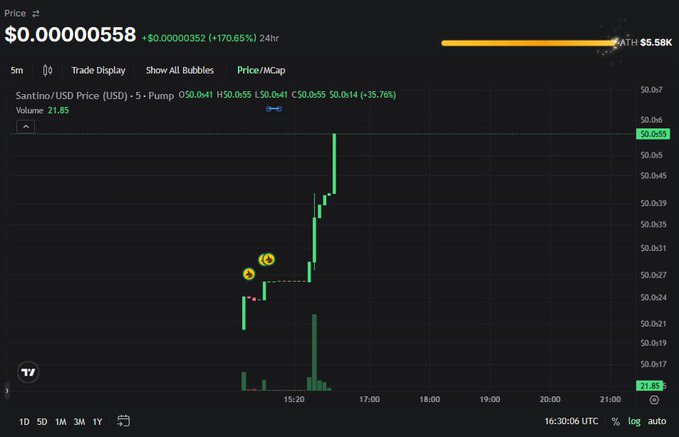Click the 17:00 time axis label
This screenshot has height=437, width=679.
pyautogui.click(x=369, y=399)
